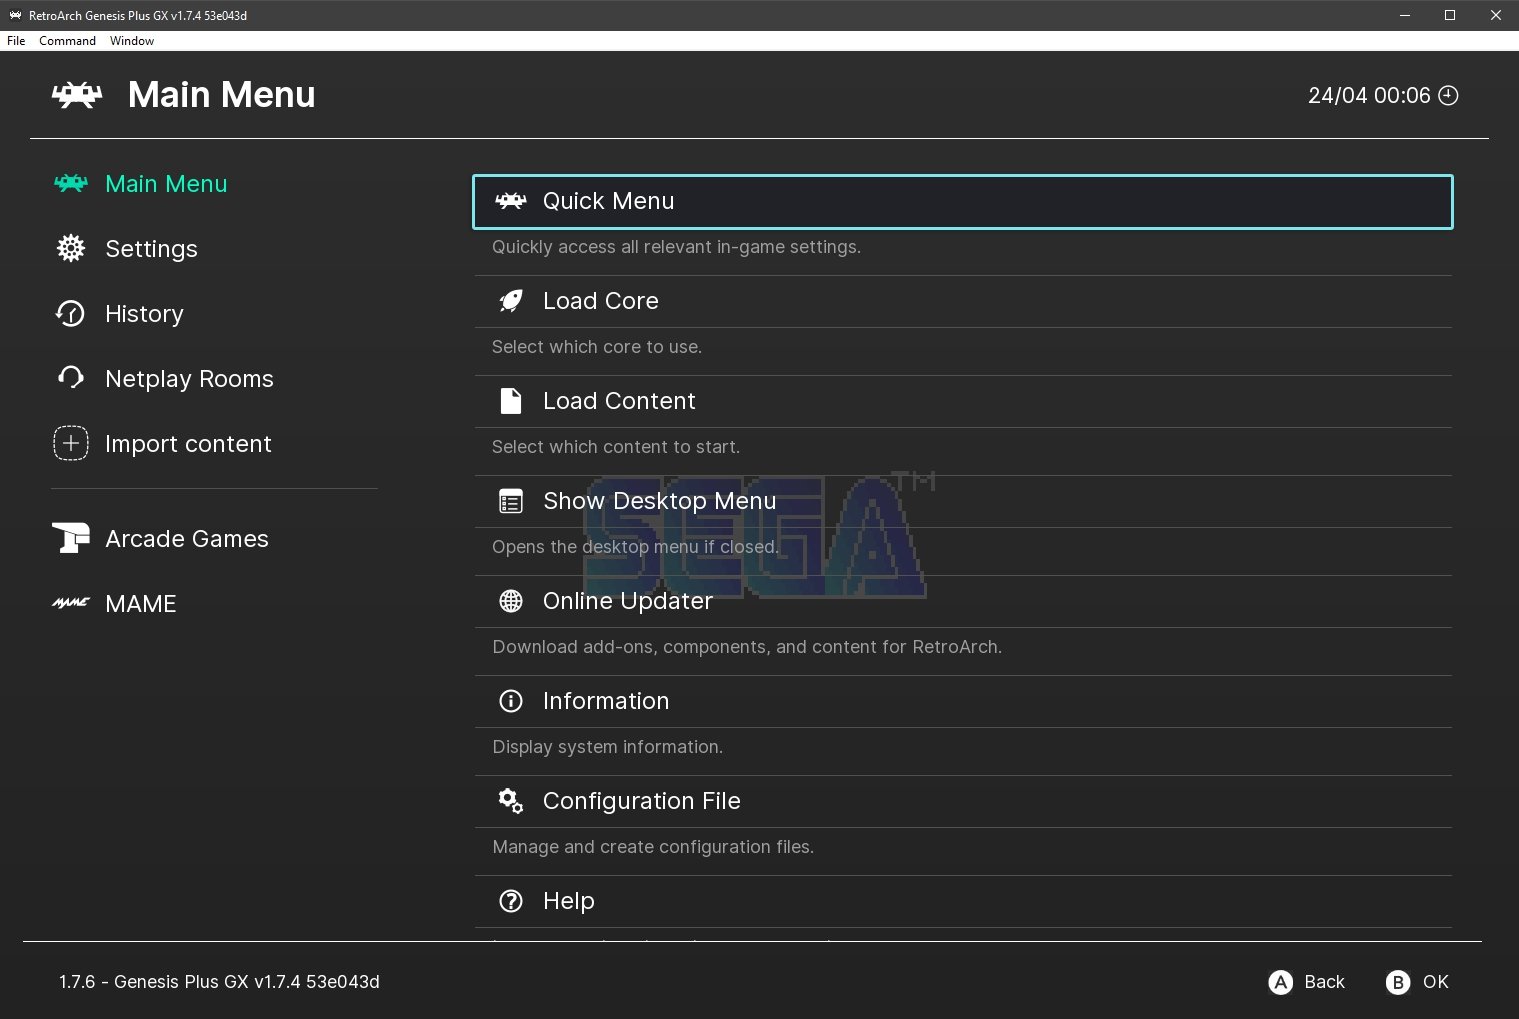Click the Load Core rocket icon
Screen dimensions: 1519x1019
[511, 301]
